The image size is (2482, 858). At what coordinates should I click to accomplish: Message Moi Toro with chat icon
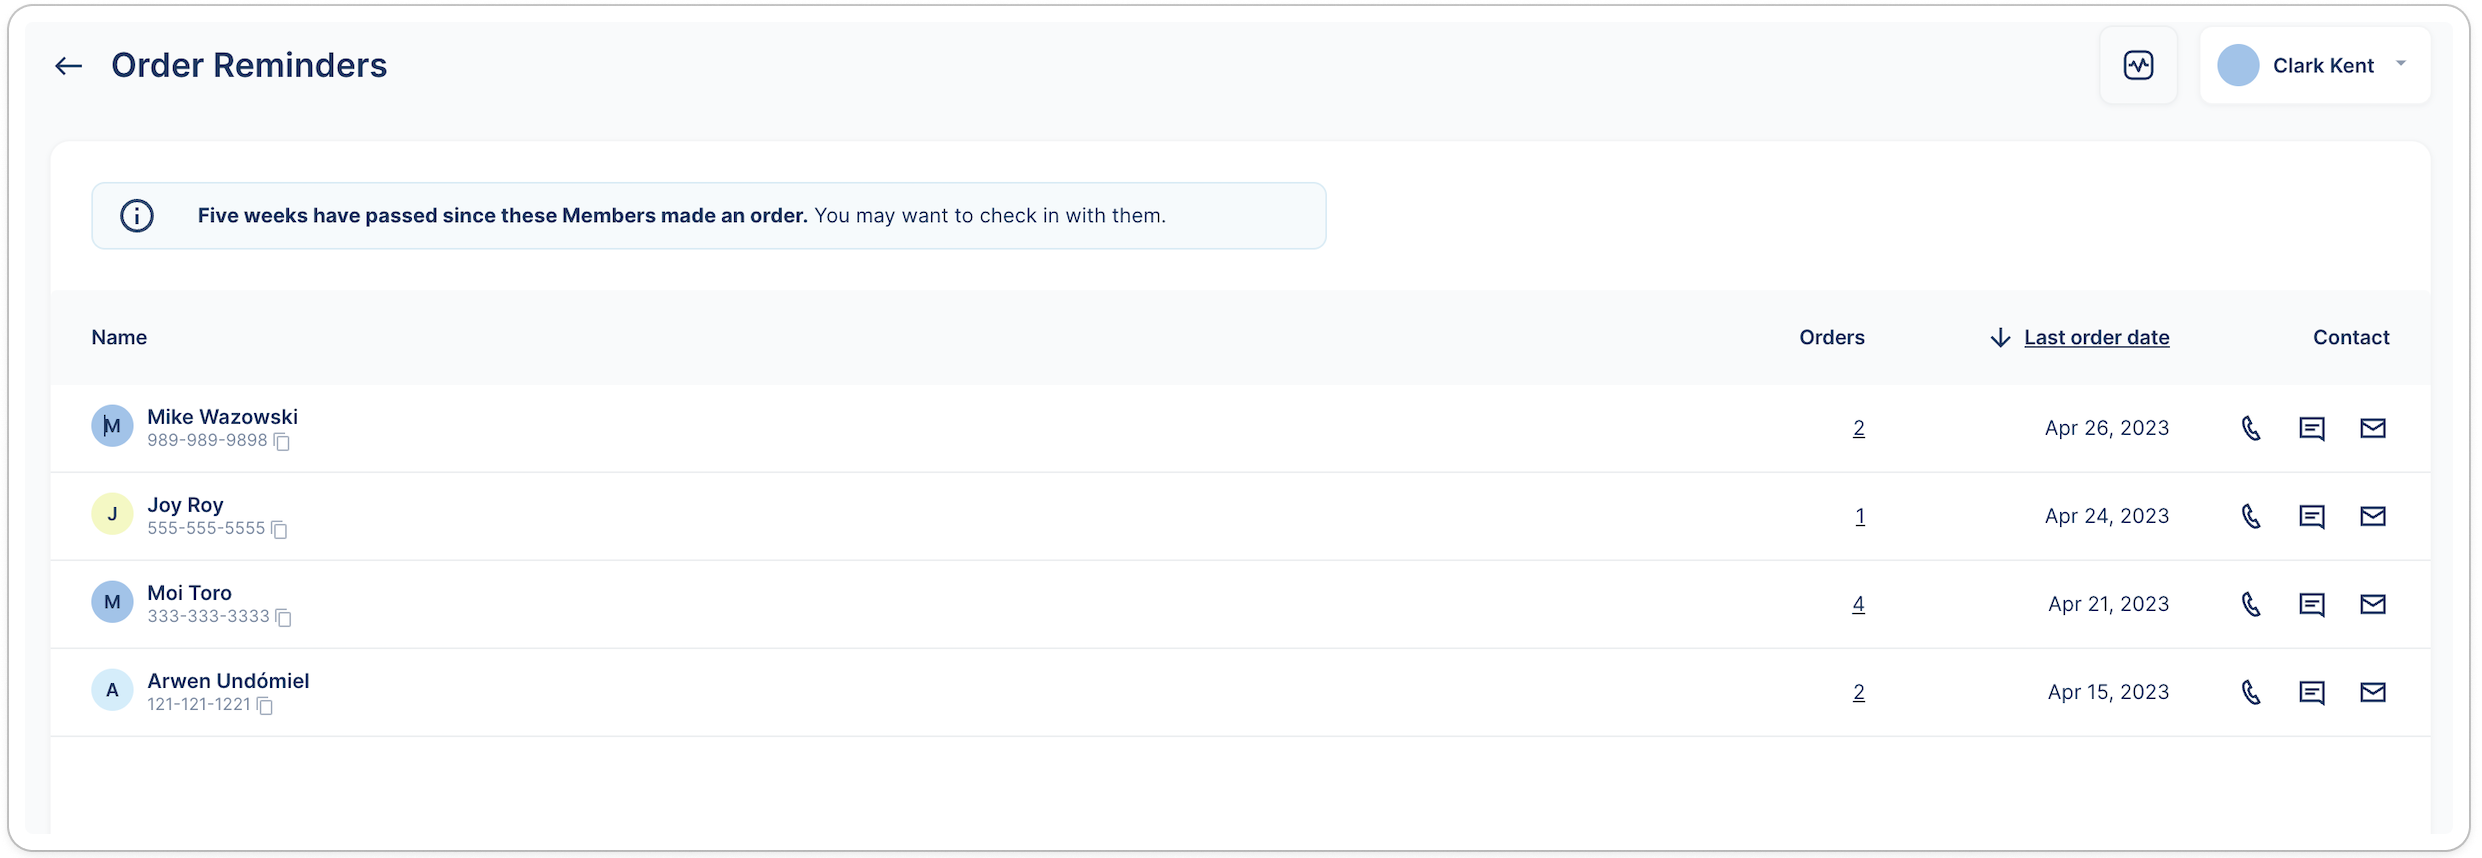(2311, 605)
